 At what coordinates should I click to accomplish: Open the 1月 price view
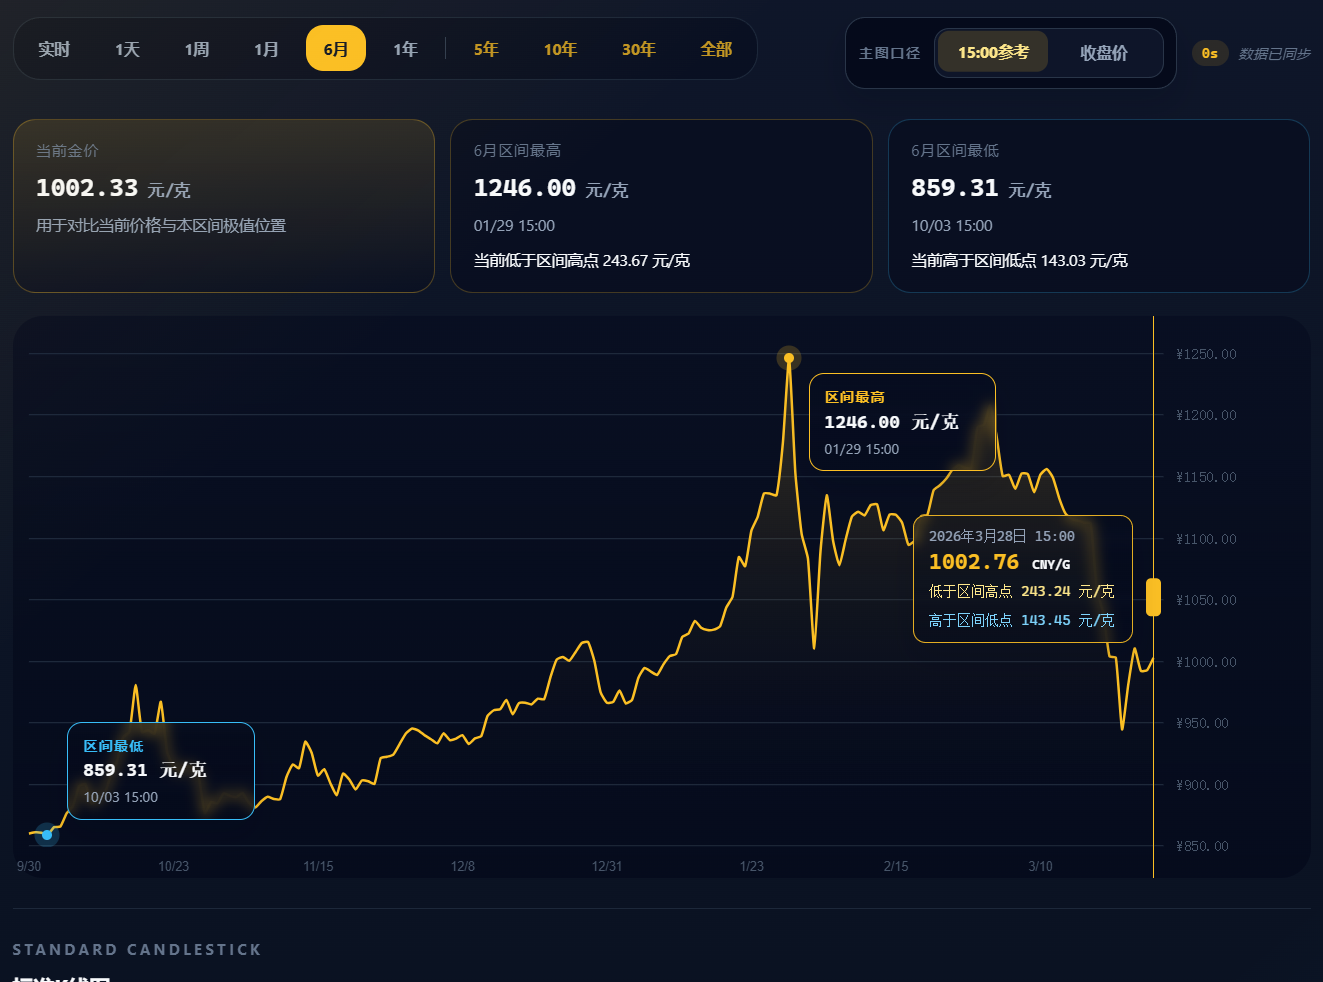[x=266, y=48]
